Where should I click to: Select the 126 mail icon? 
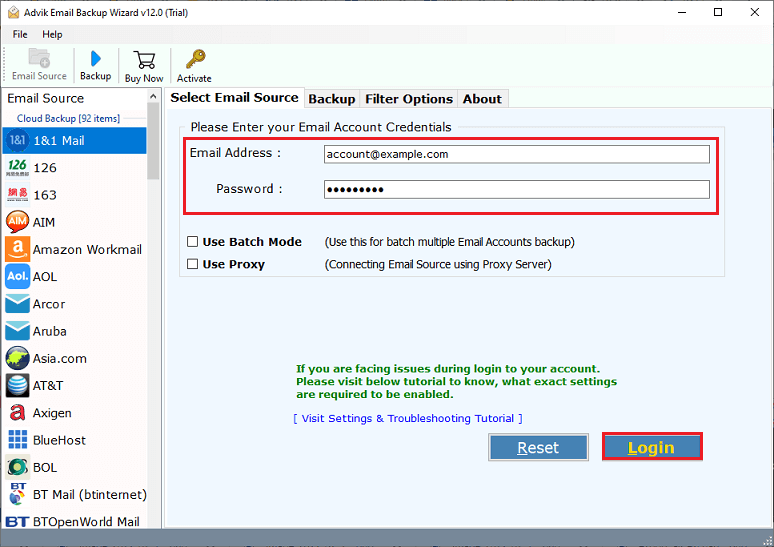coord(17,168)
